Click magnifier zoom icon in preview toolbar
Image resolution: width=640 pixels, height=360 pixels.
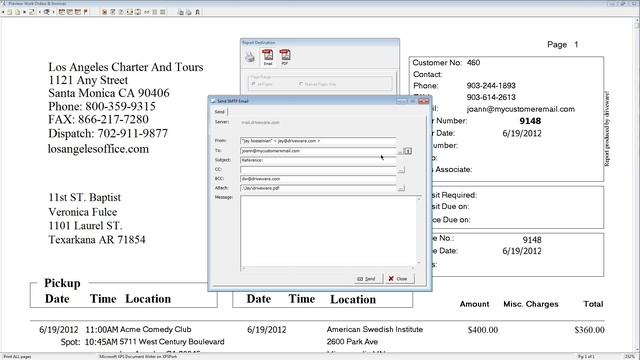(x=47, y=12)
